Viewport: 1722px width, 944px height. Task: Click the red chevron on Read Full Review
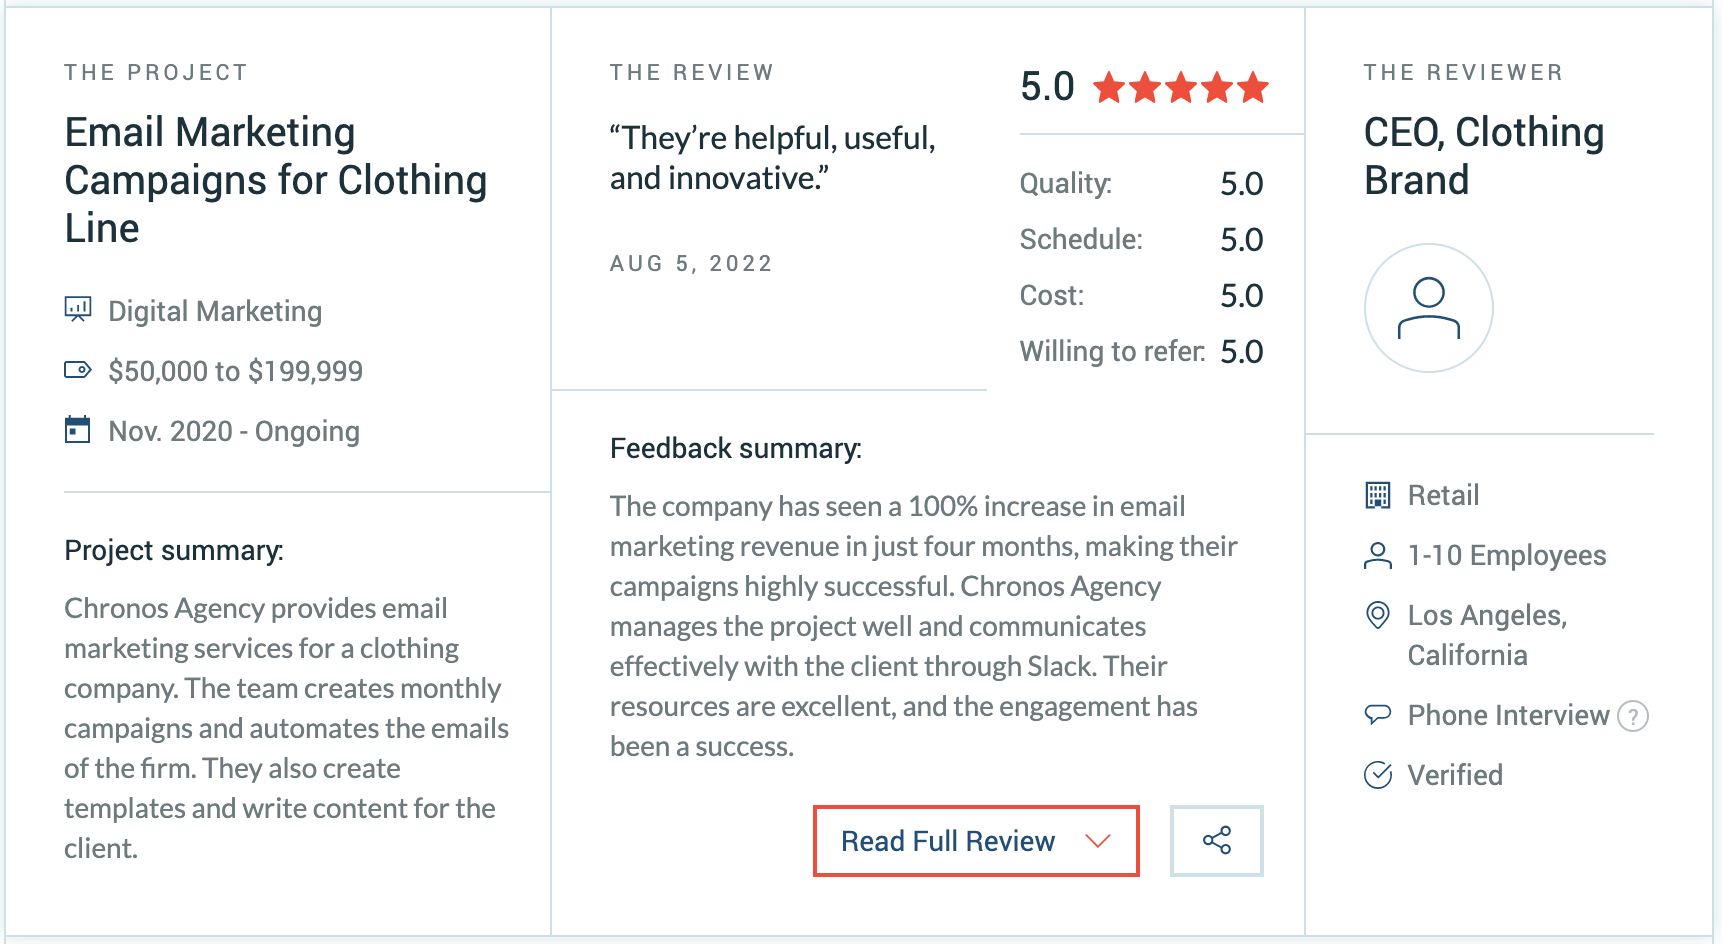(x=1098, y=841)
